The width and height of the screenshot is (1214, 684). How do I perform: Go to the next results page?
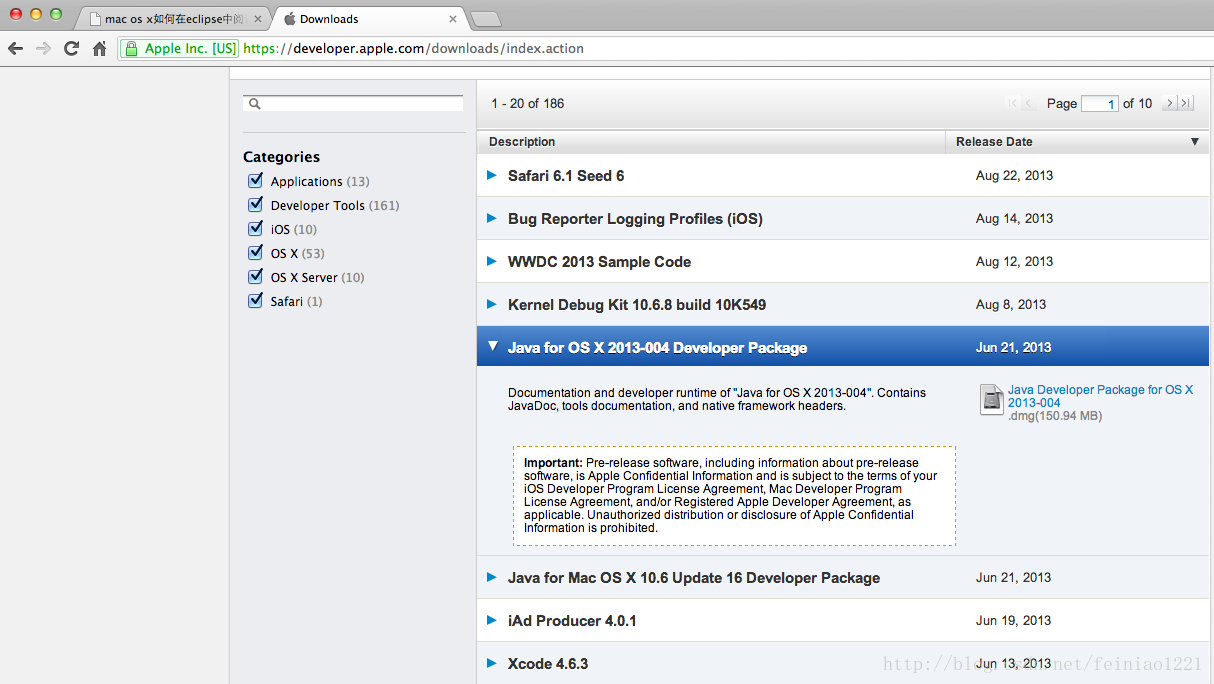click(x=1169, y=103)
